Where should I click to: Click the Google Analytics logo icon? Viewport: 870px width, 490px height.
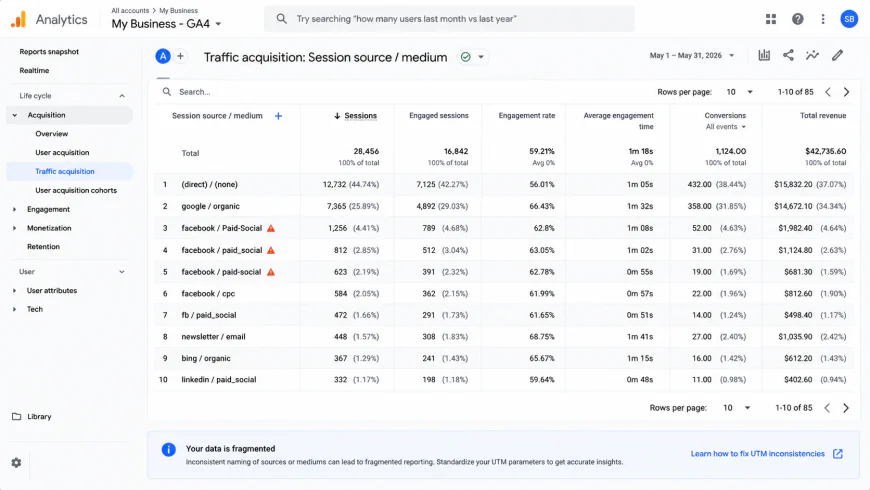18,19
